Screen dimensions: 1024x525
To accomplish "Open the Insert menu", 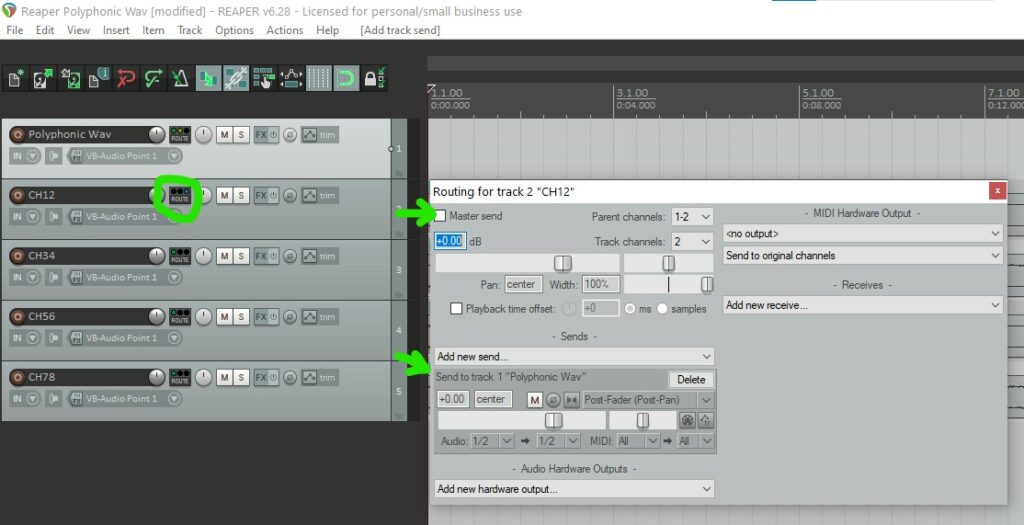I will click(x=116, y=30).
